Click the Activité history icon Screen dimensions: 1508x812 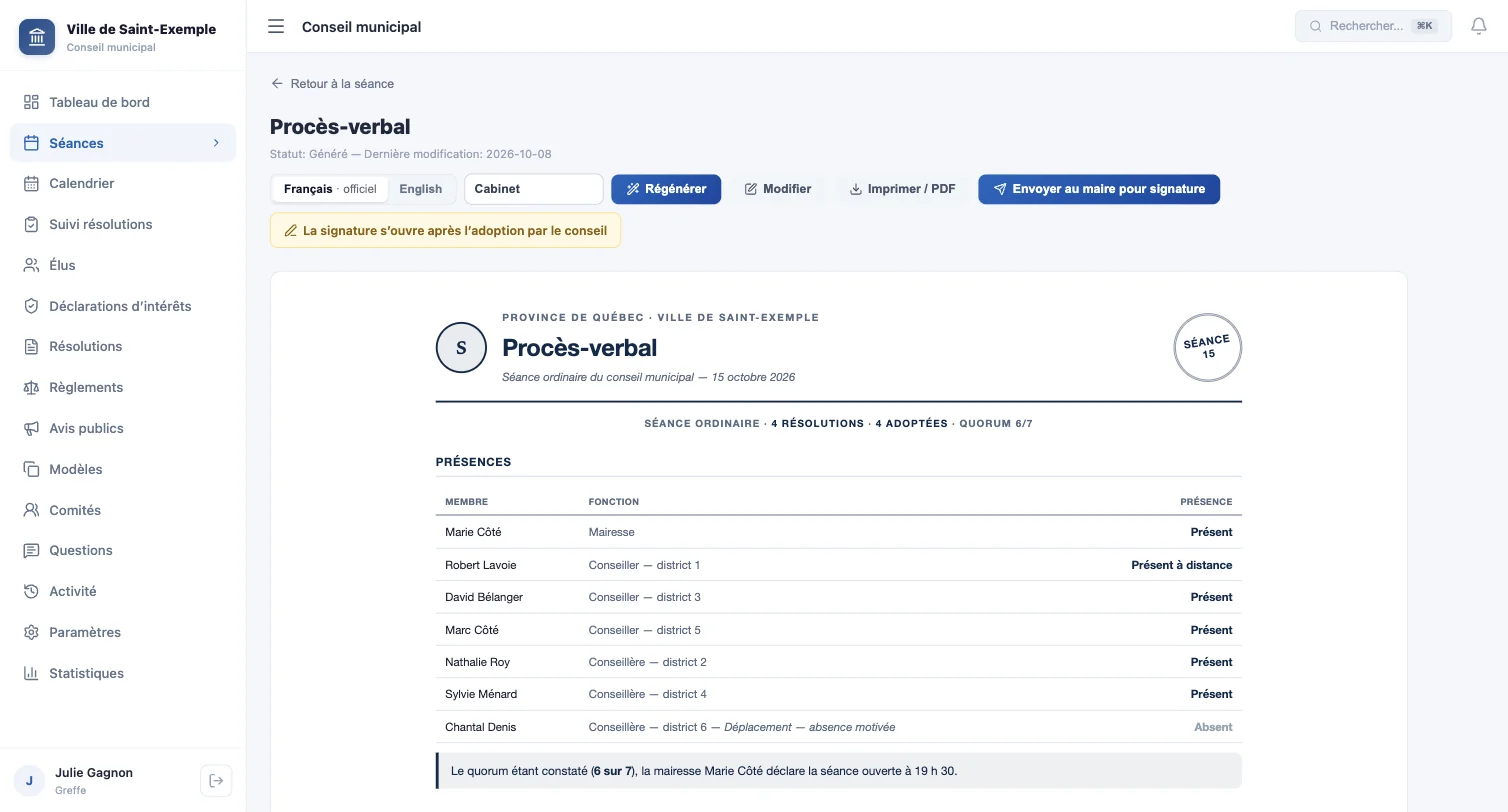coord(31,591)
